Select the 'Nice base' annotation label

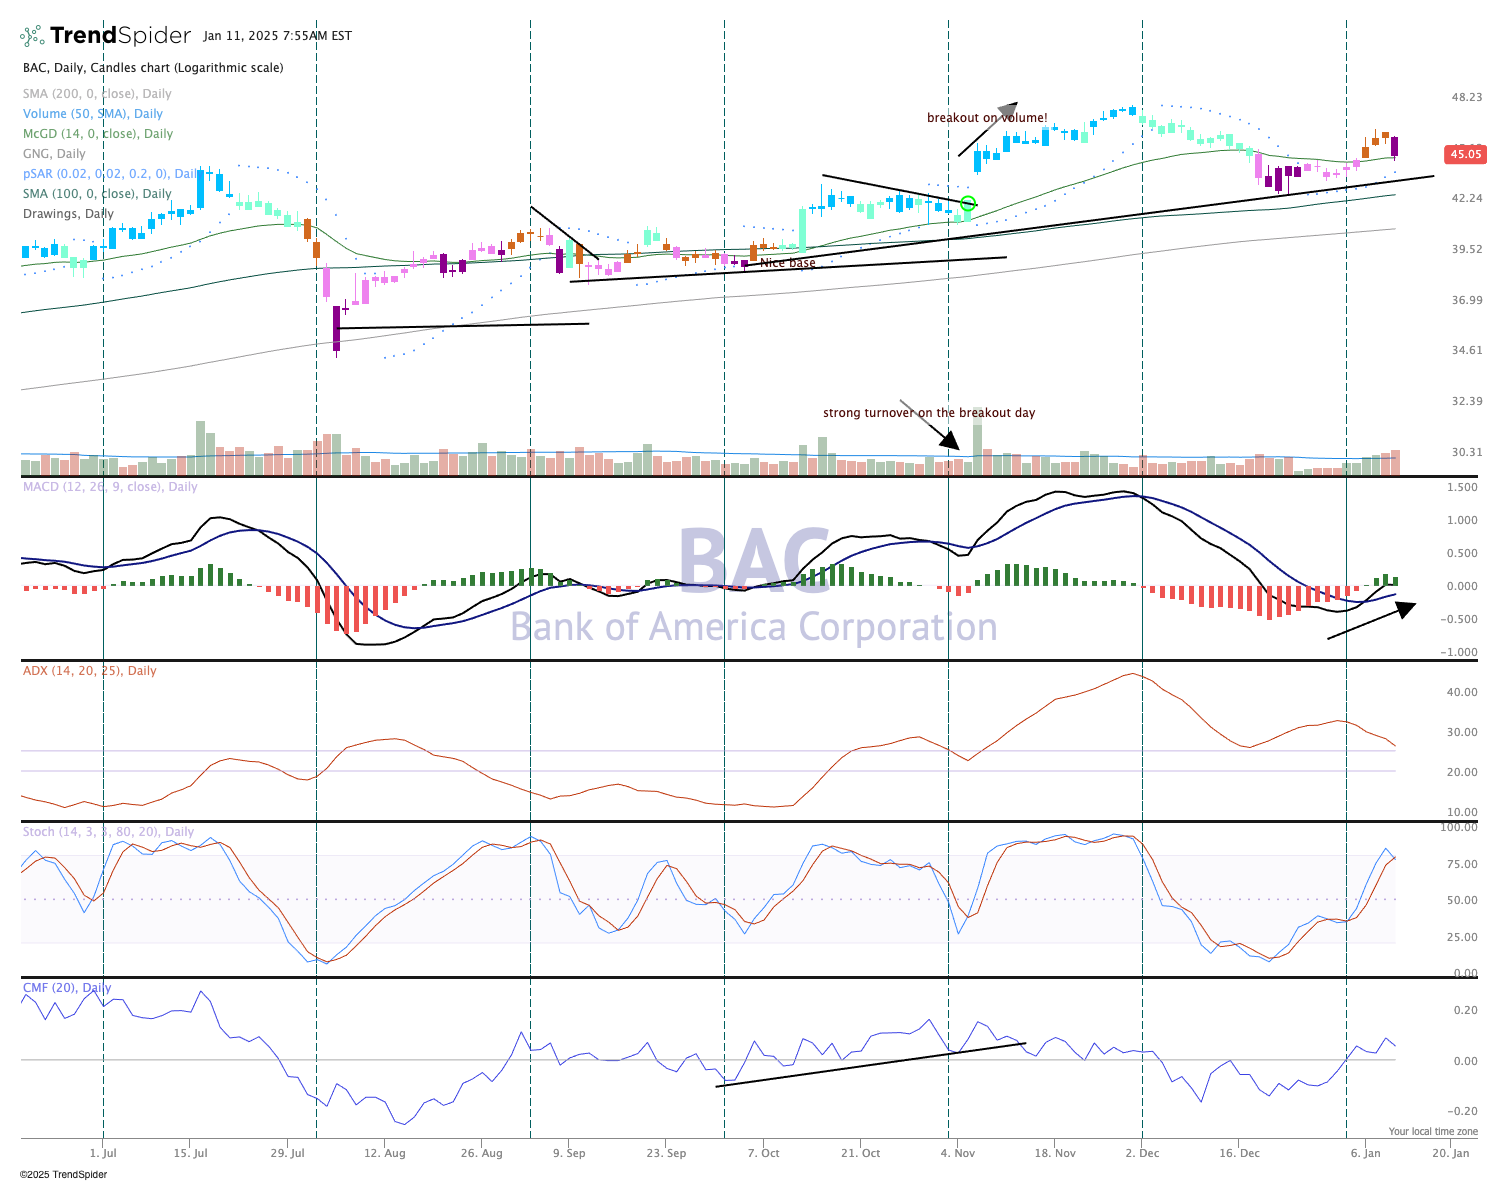[x=787, y=263]
